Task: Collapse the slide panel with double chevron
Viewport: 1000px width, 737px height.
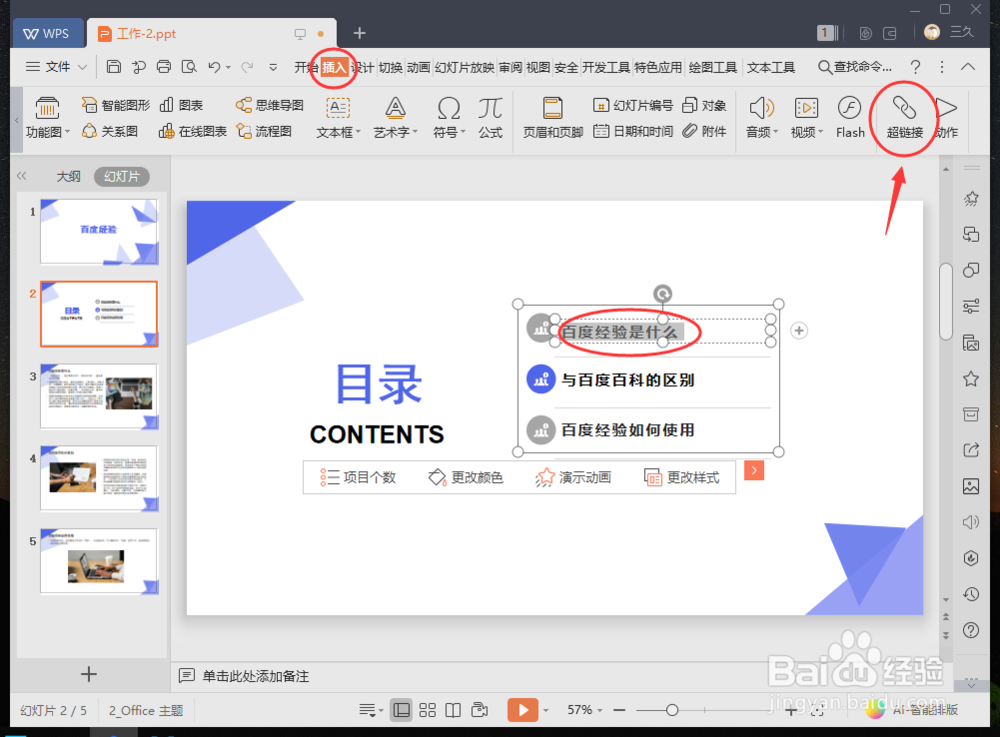Action: [x=22, y=176]
